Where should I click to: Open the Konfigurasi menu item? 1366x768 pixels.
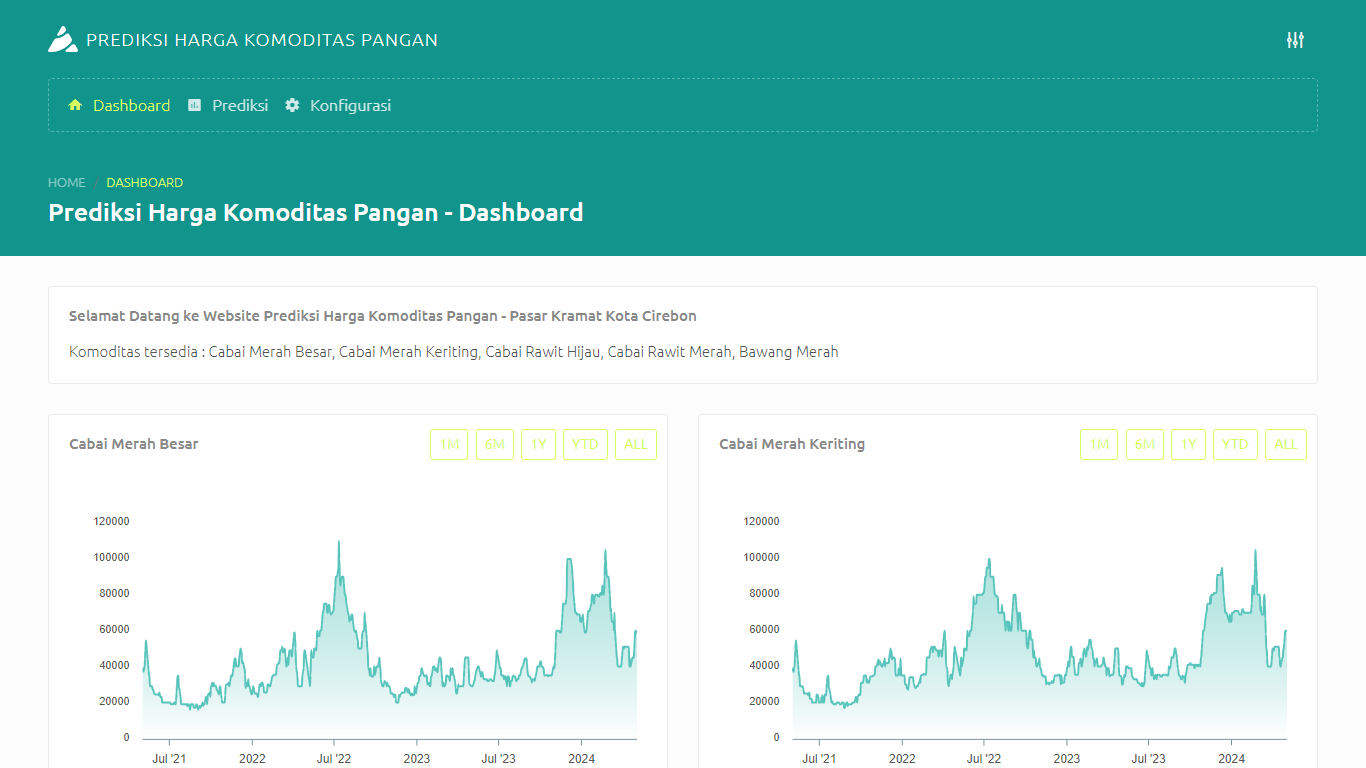click(x=350, y=105)
